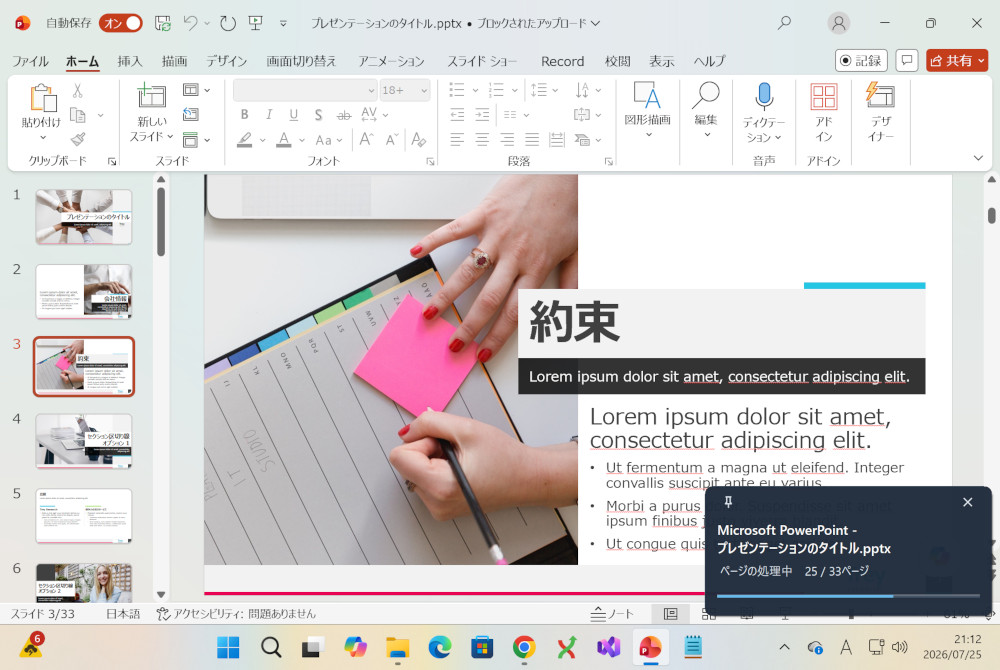The image size is (1000, 670).
Task: Switch to normal view icon in status bar
Action: [x=670, y=614]
